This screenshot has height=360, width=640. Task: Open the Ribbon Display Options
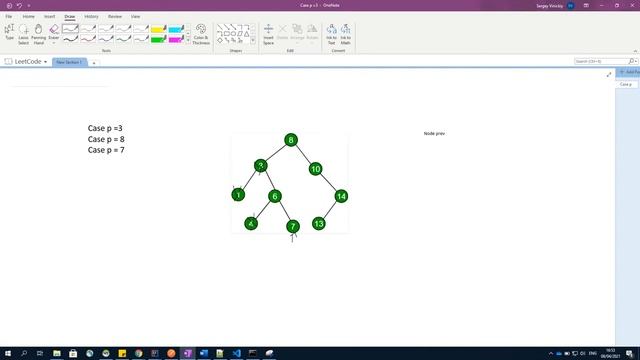(x=586, y=6)
